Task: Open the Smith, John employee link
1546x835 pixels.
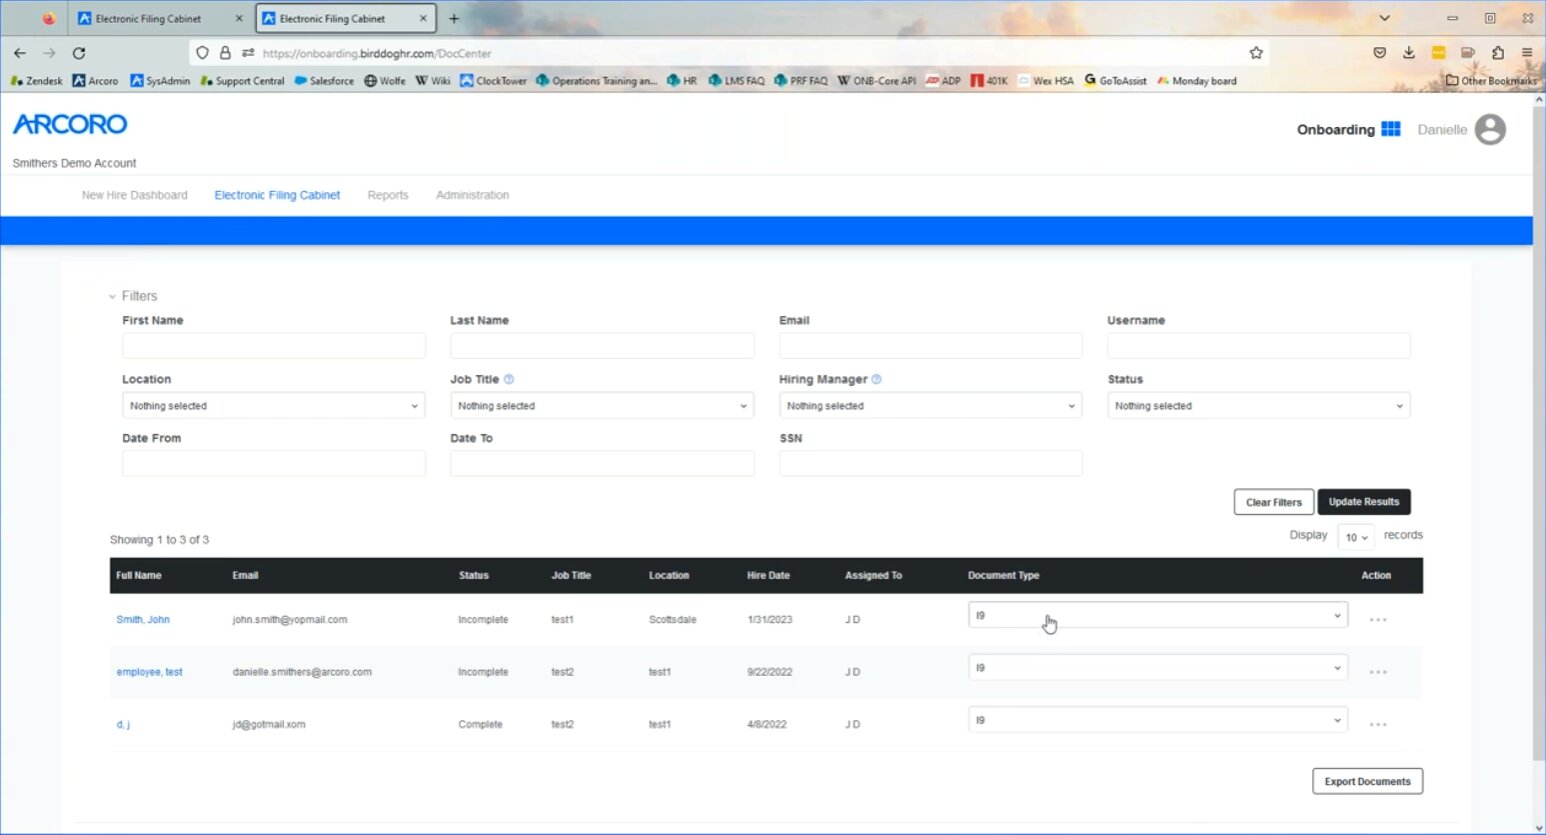Action: [143, 620]
